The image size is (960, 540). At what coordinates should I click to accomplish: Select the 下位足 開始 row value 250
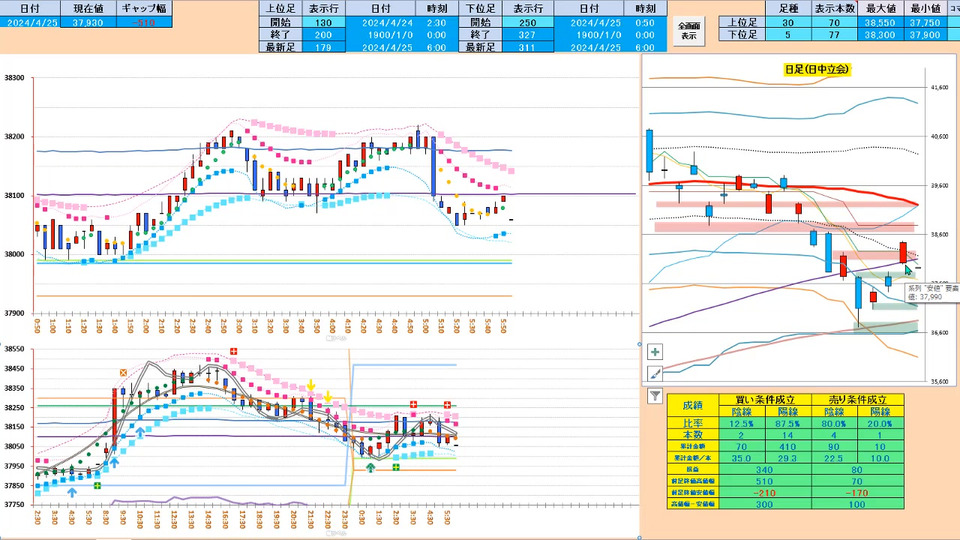pyautogui.click(x=528, y=23)
